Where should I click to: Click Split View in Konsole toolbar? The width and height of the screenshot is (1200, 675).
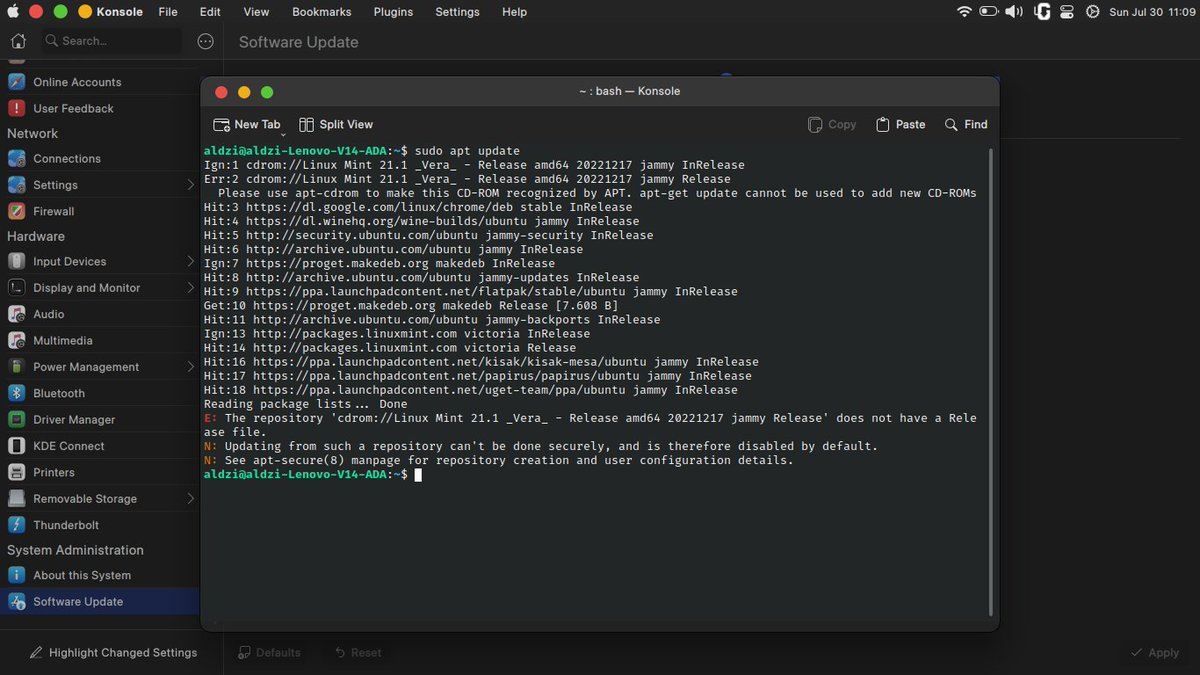click(336, 124)
